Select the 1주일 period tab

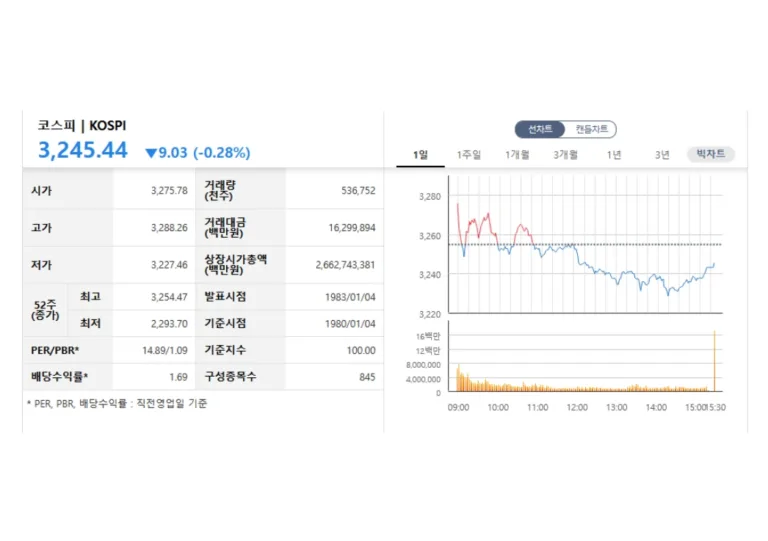[x=469, y=155]
